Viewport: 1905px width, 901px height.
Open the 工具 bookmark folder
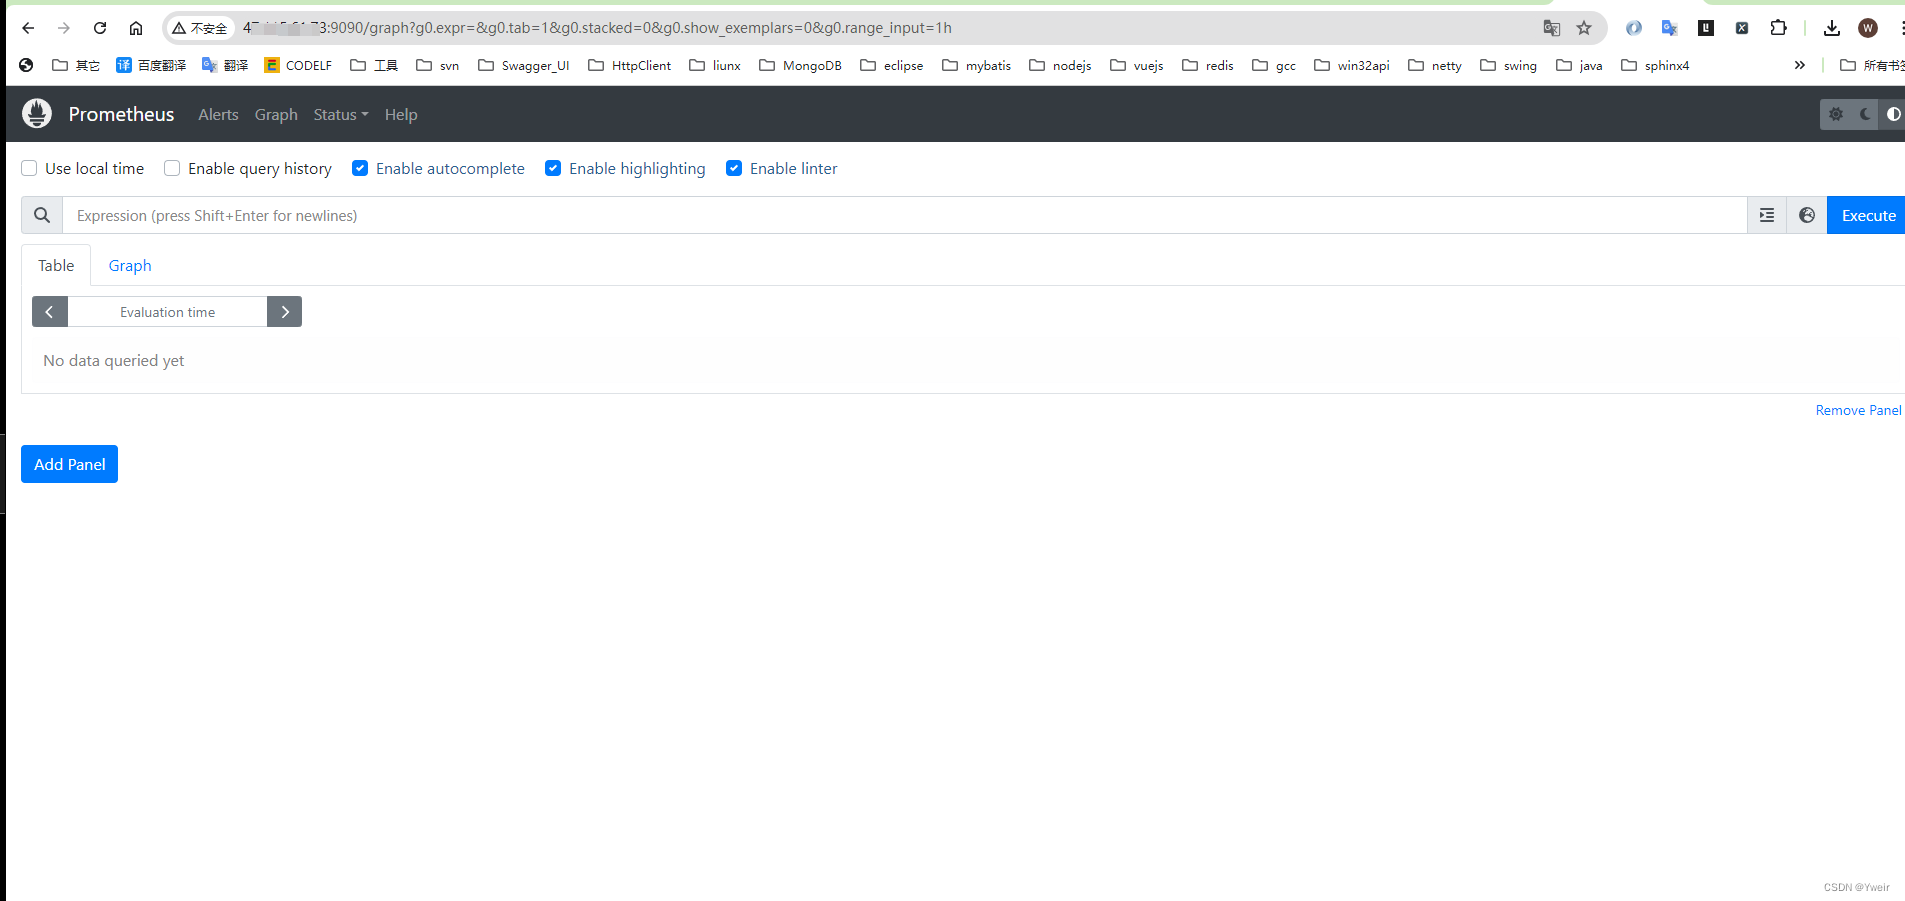point(374,65)
